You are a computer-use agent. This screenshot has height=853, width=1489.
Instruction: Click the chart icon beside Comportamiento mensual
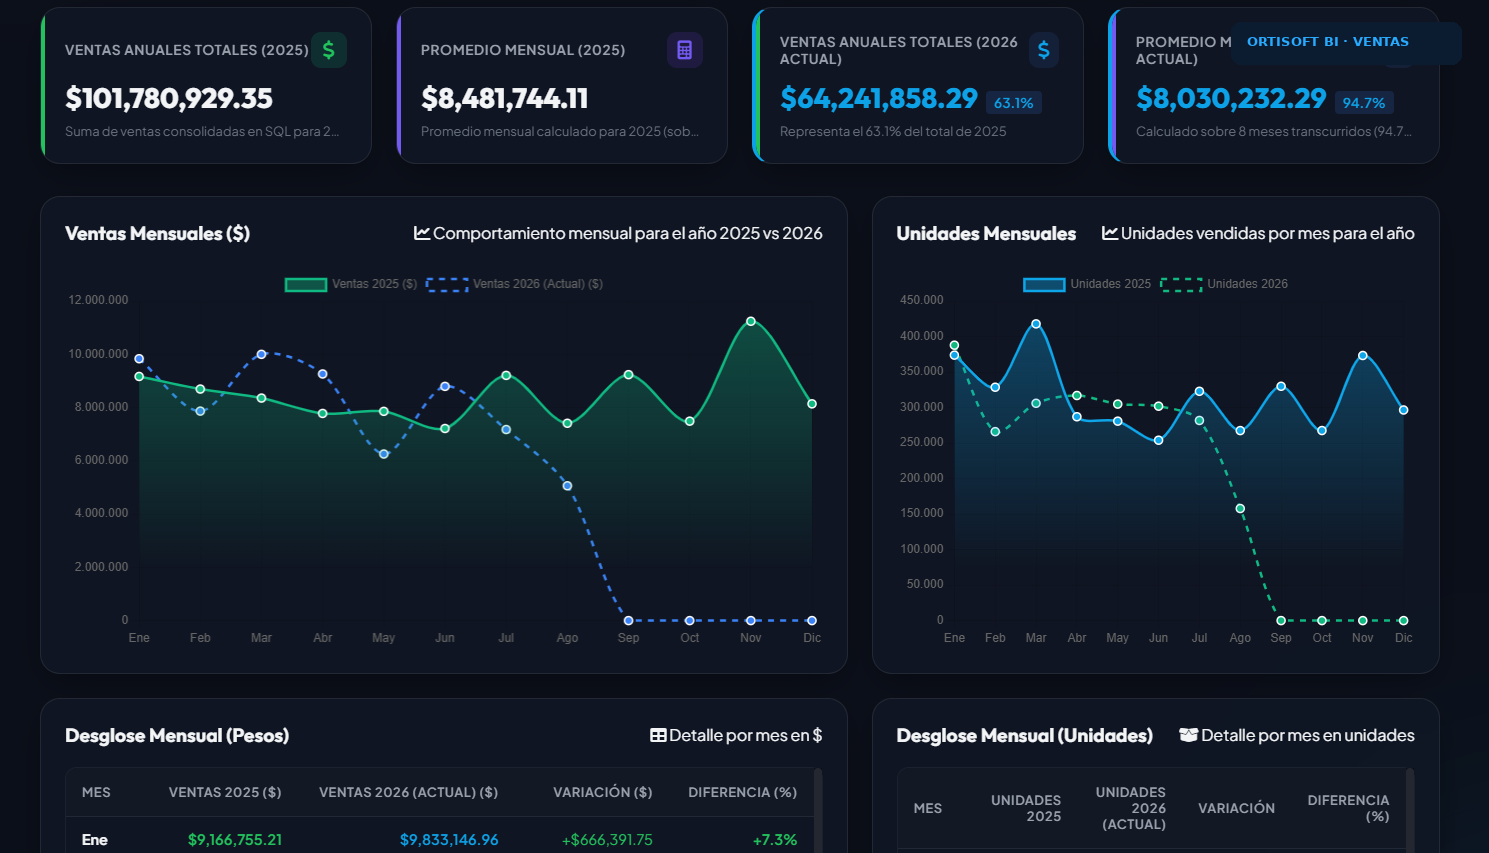(422, 233)
